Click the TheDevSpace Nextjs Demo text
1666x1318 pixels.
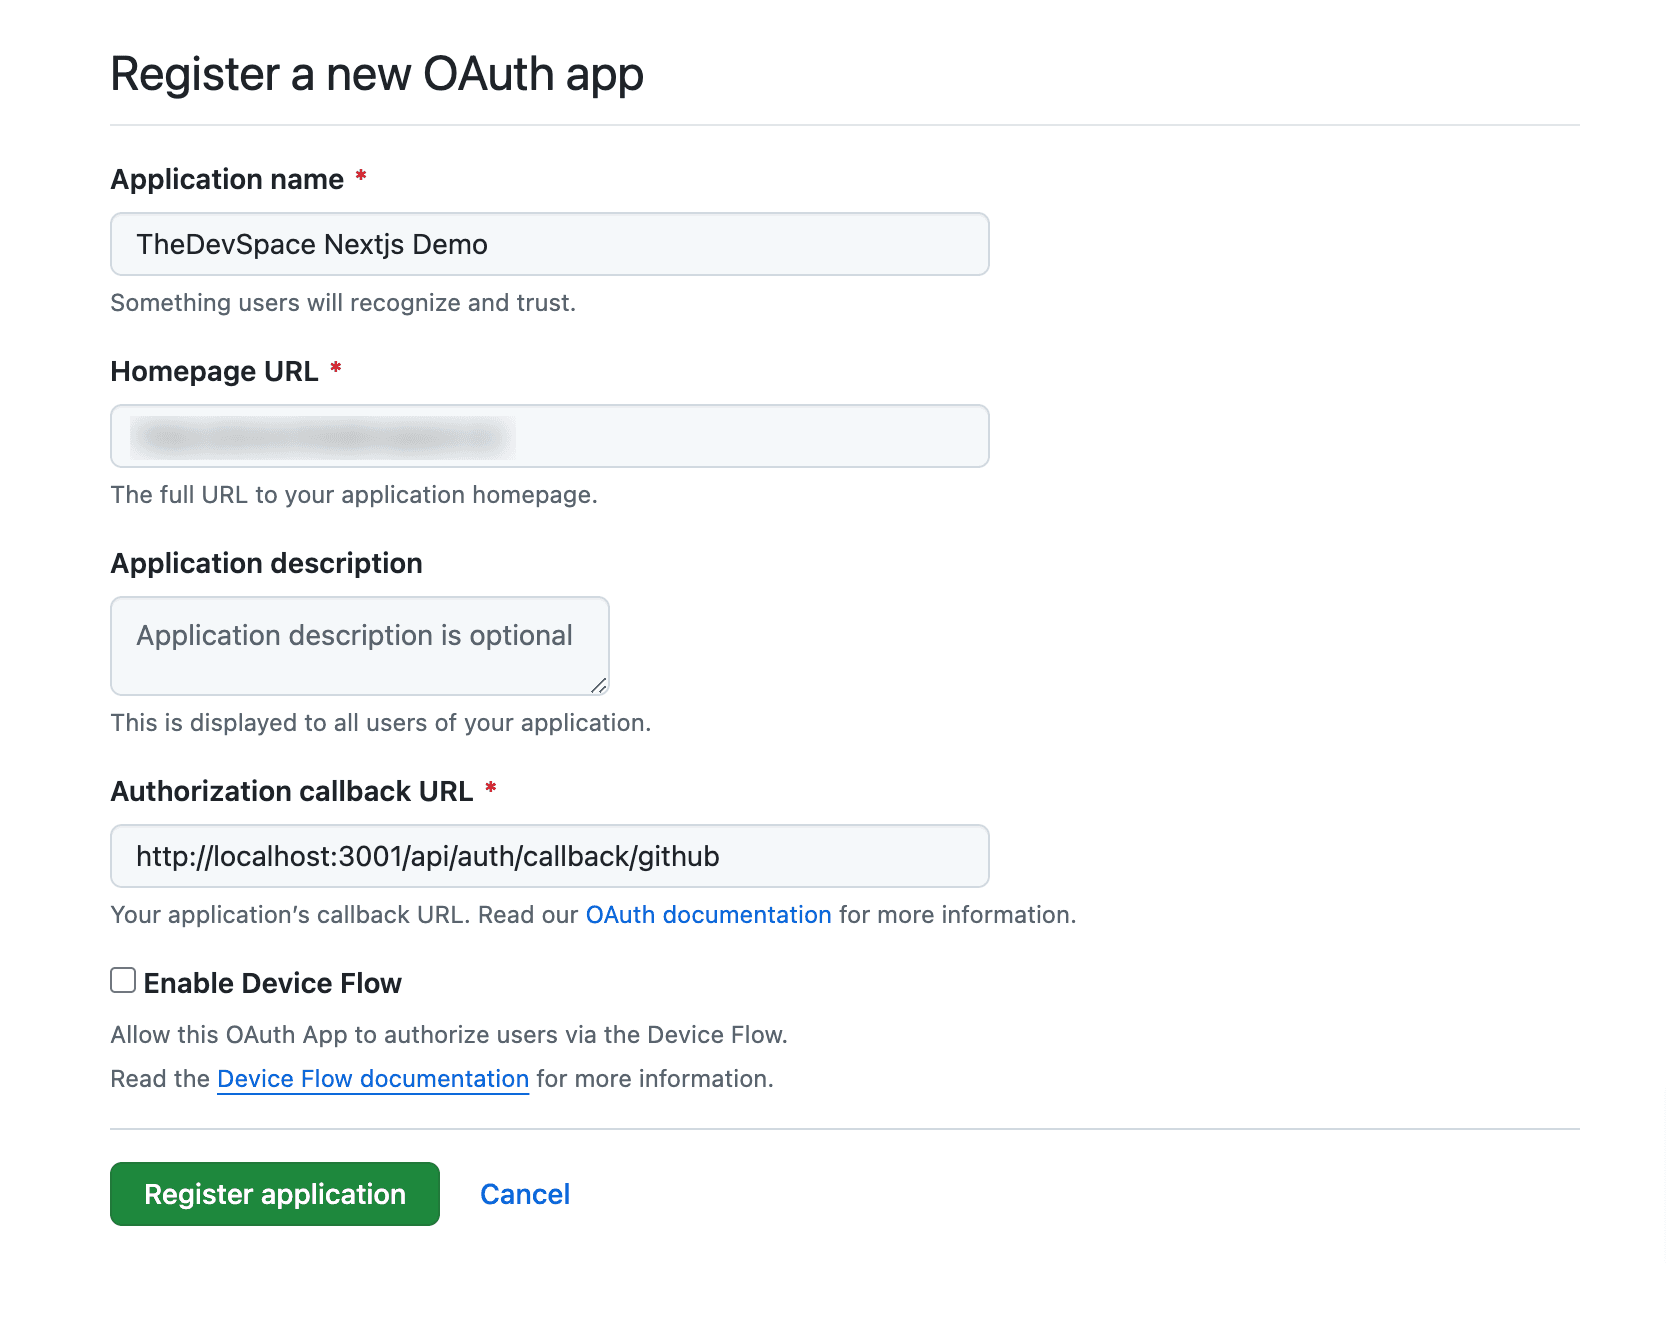point(311,244)
